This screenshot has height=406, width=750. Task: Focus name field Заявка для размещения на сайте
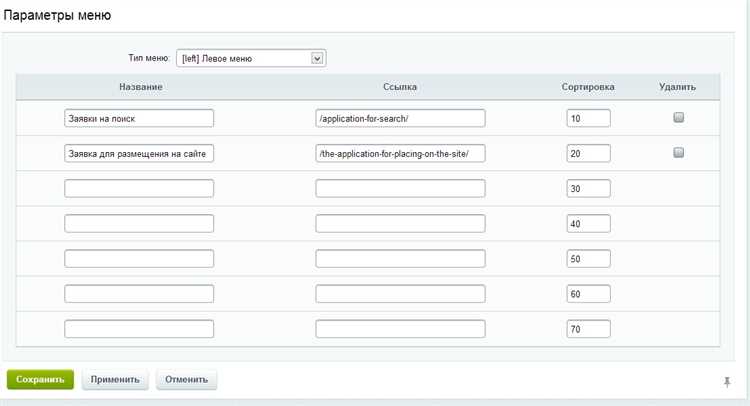(139, 154)
